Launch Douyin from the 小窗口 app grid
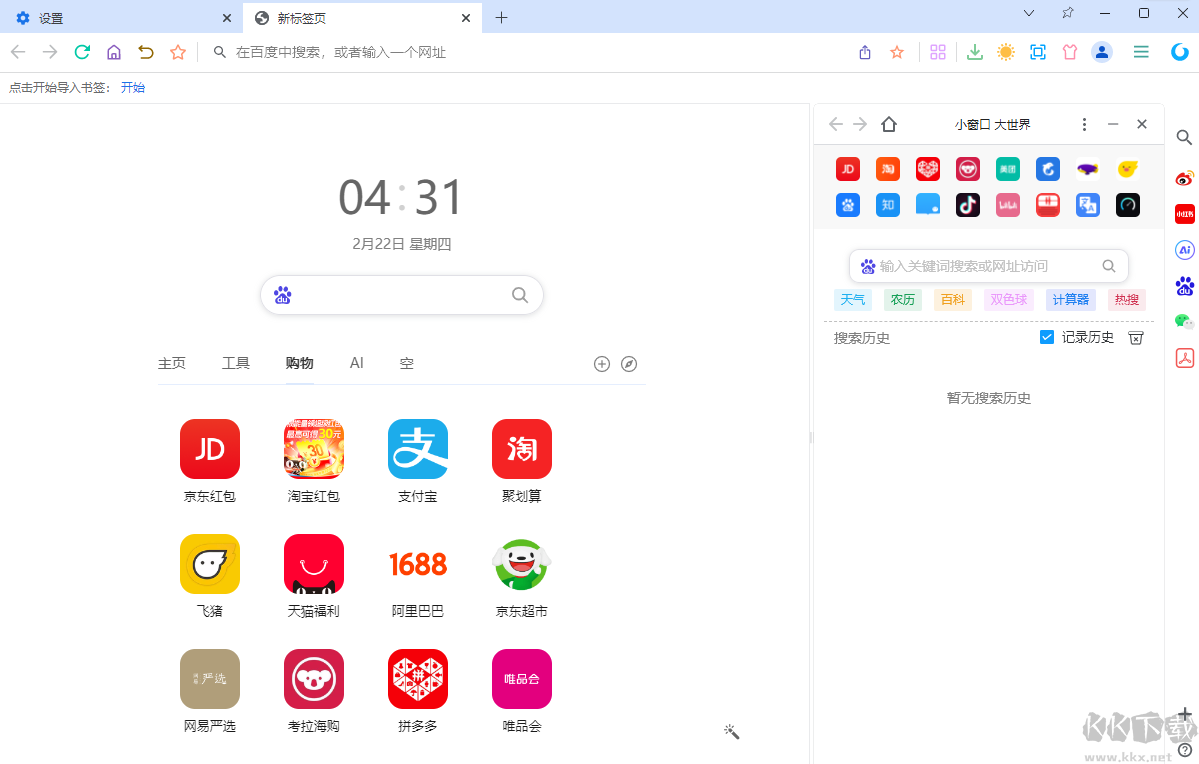 (967, 205)
